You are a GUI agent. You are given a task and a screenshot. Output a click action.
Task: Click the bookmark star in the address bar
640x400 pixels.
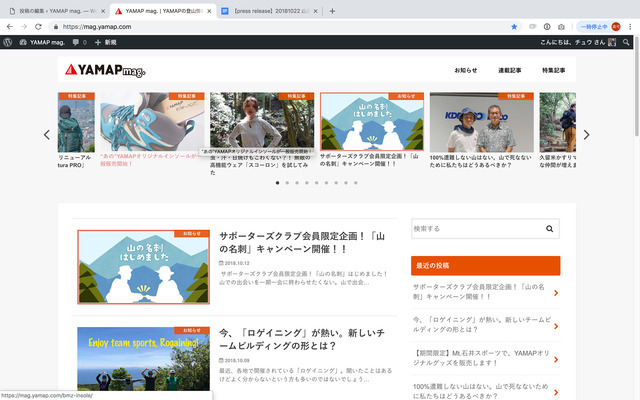tap(514, 27)
